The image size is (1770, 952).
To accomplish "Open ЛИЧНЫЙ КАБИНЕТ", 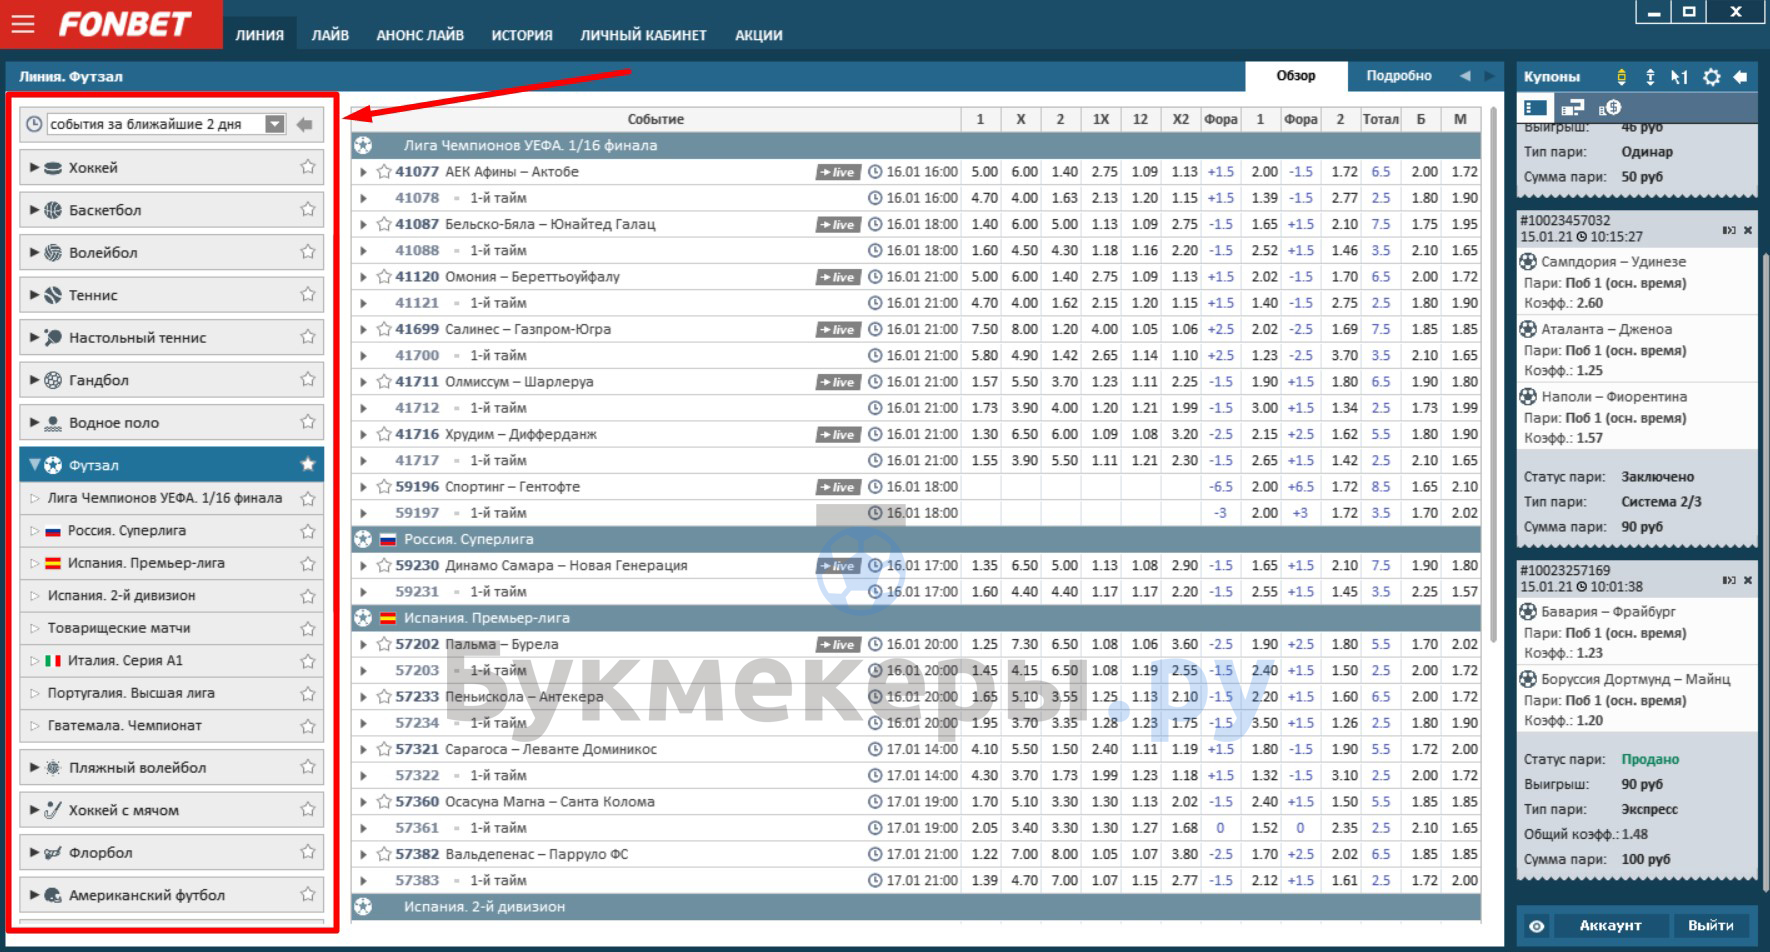I will 644,35.
